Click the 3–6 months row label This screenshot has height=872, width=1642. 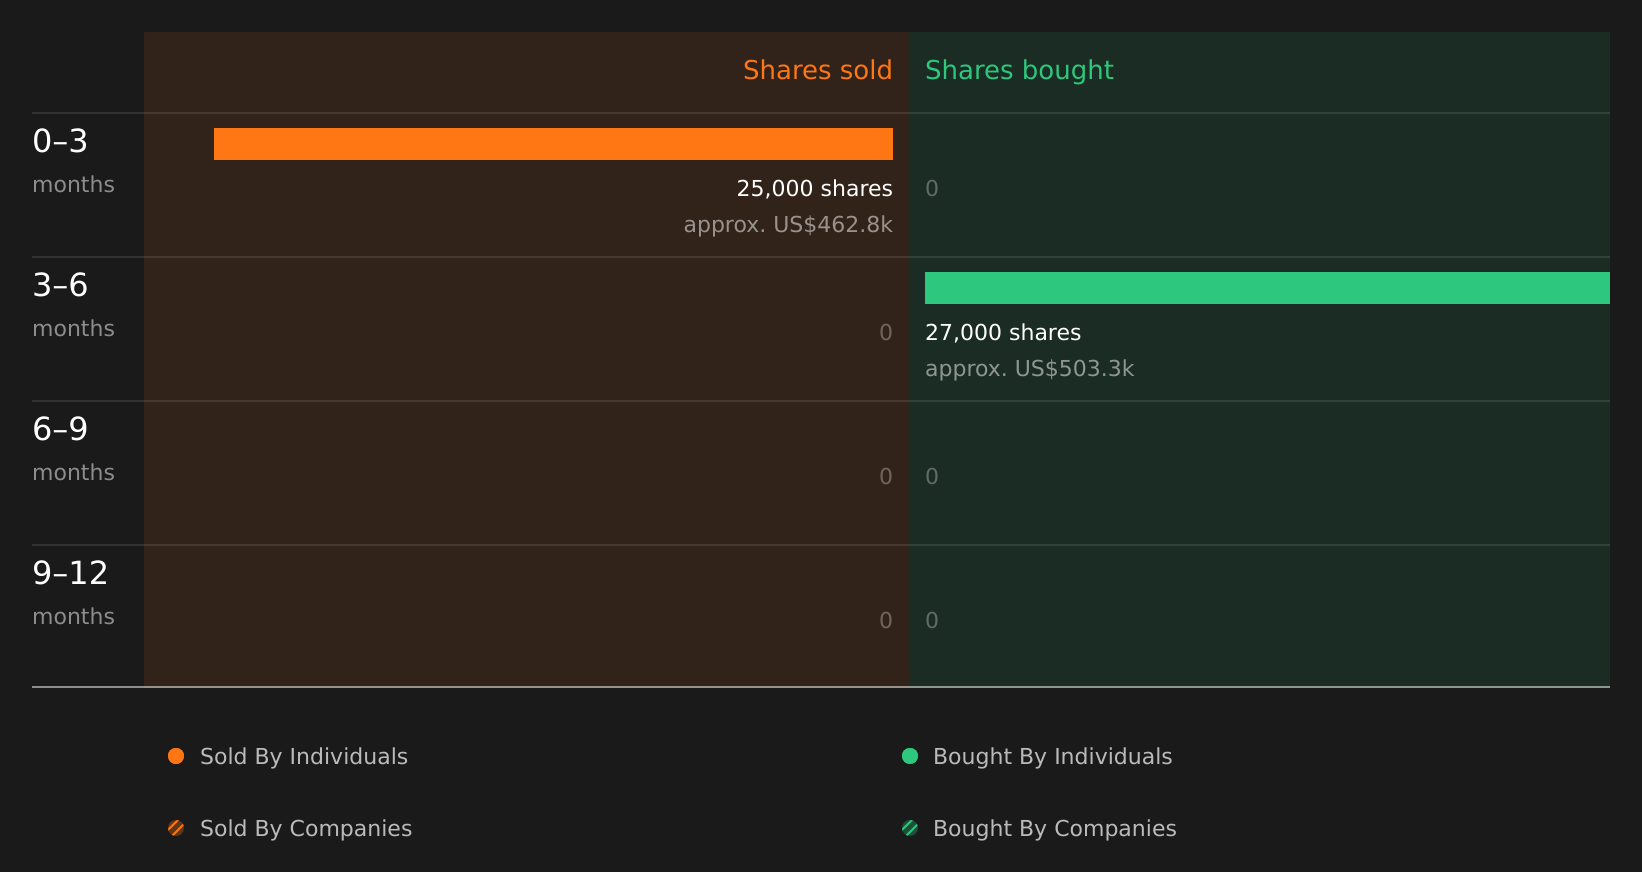[73, 305]
